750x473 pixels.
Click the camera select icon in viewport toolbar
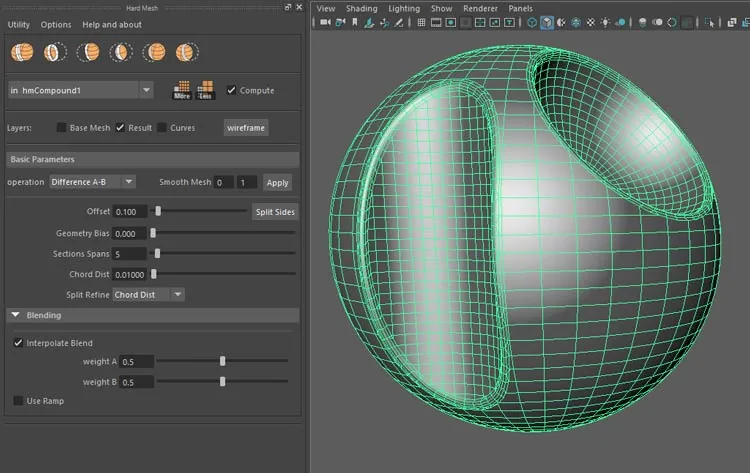(325, 22)
